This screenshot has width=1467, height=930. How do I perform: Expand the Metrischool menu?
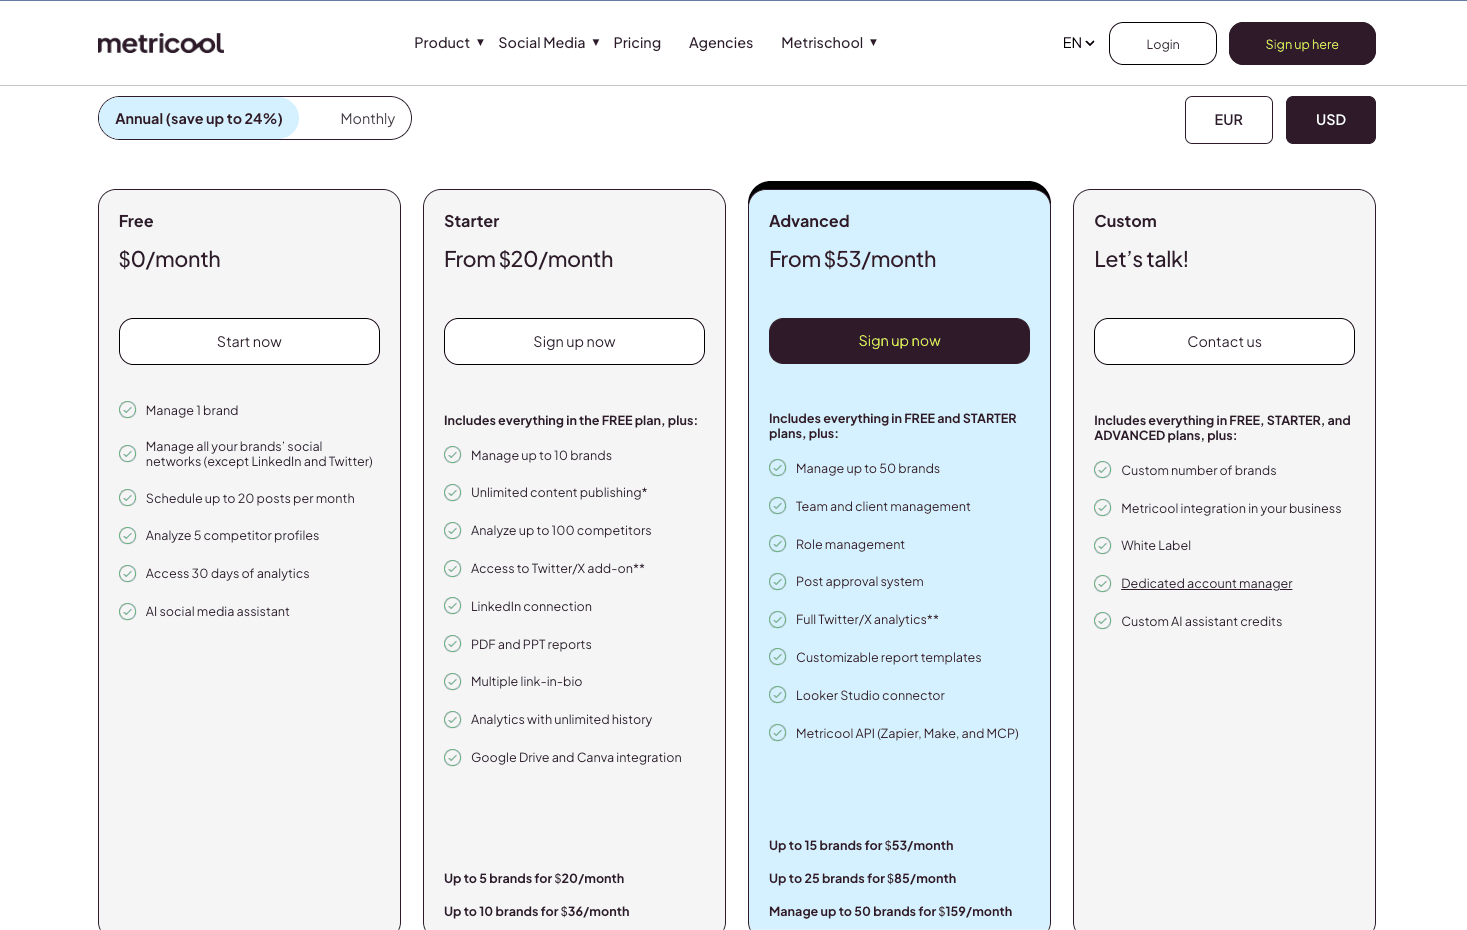pyautogui.click(x=829, y=43)
